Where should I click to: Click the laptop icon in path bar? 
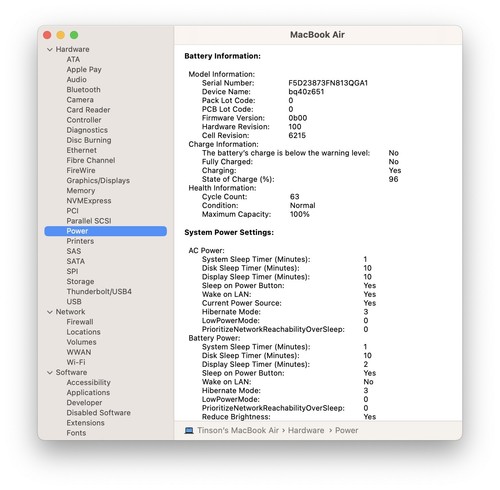(x=189, y=430)
